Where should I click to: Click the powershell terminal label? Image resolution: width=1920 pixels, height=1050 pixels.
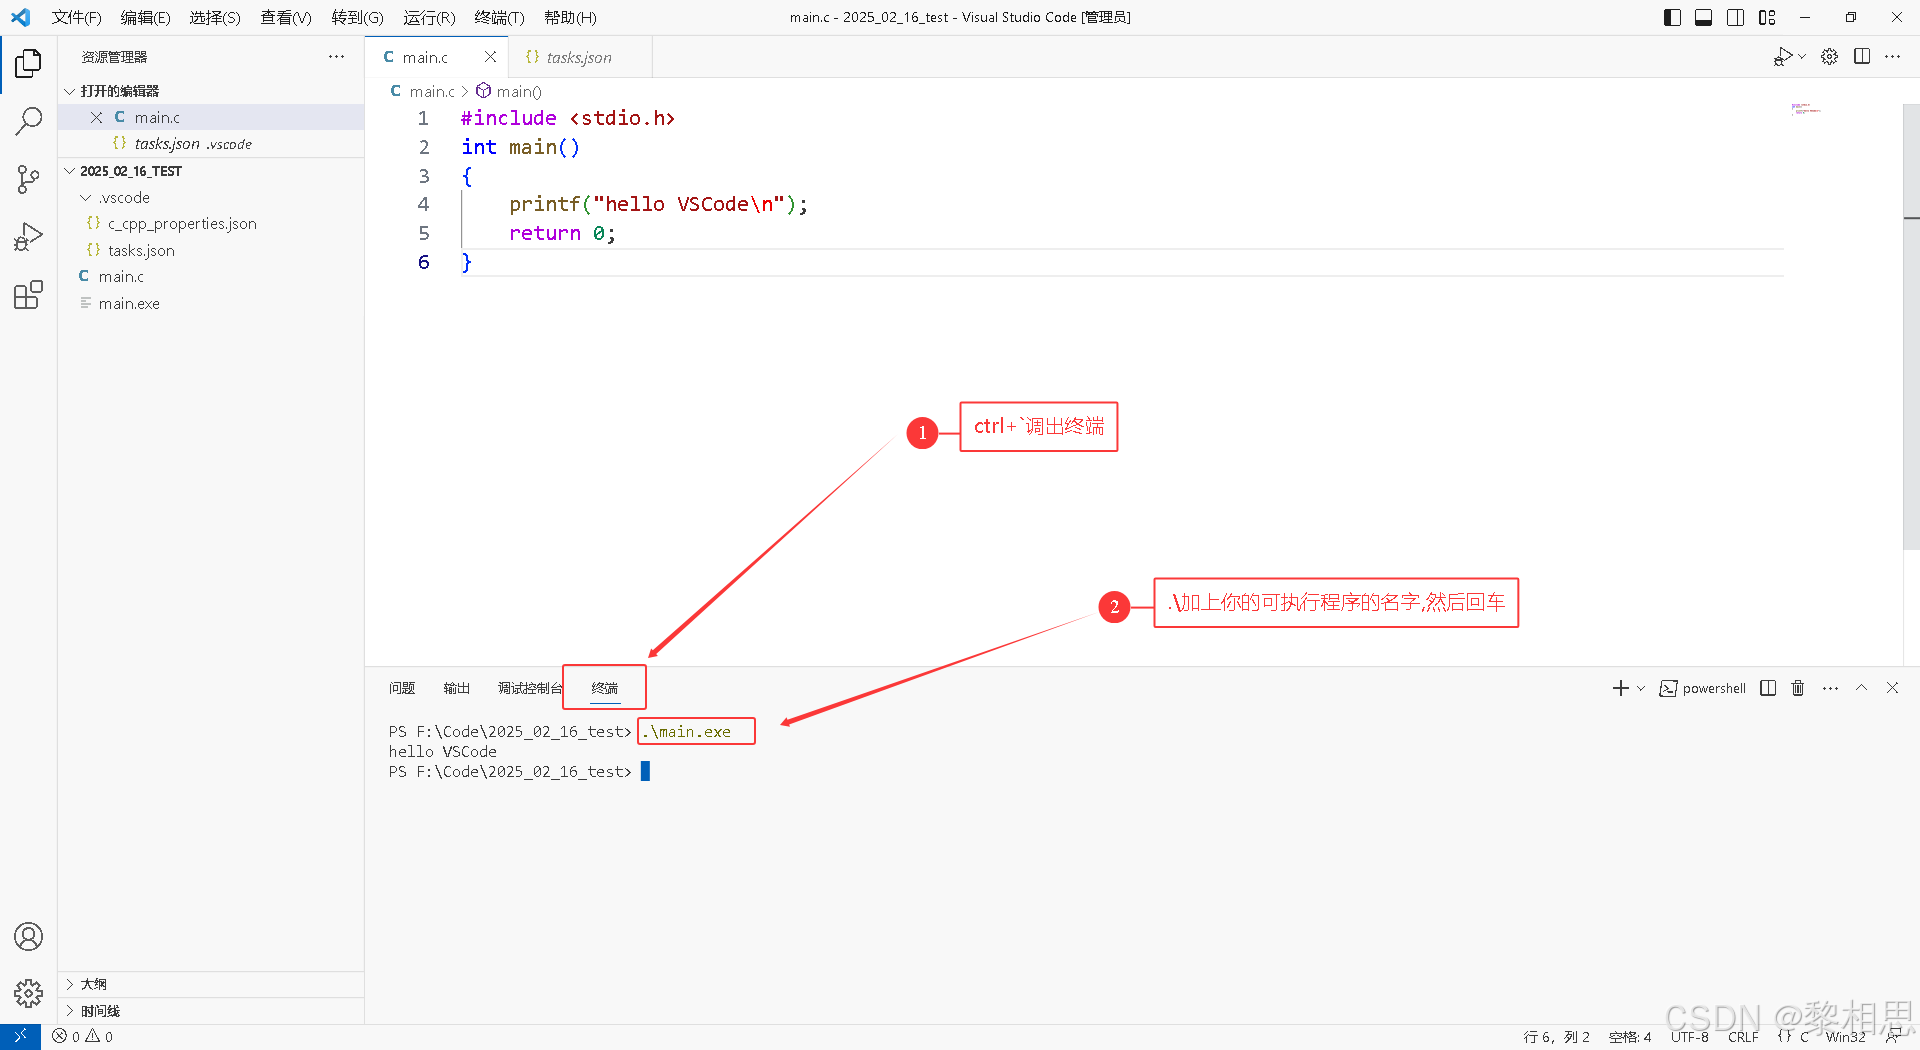tap(1703, 688)
